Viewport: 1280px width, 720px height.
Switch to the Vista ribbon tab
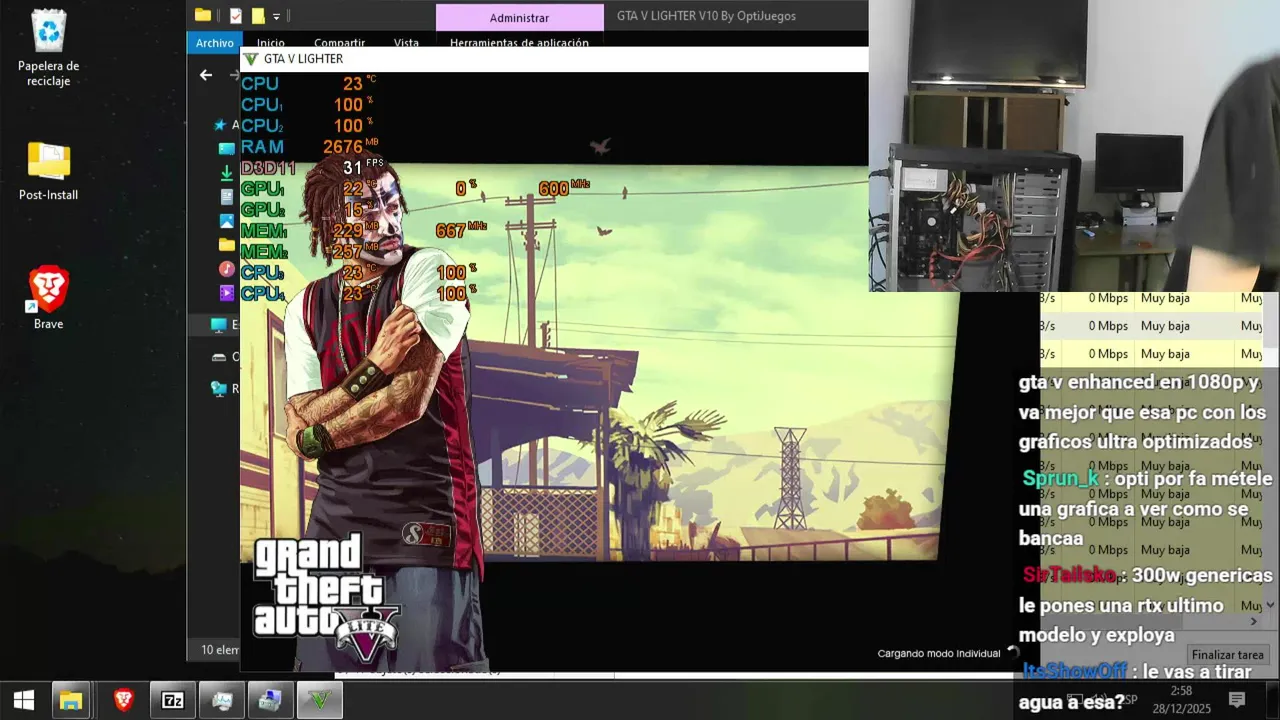point(406,43)
